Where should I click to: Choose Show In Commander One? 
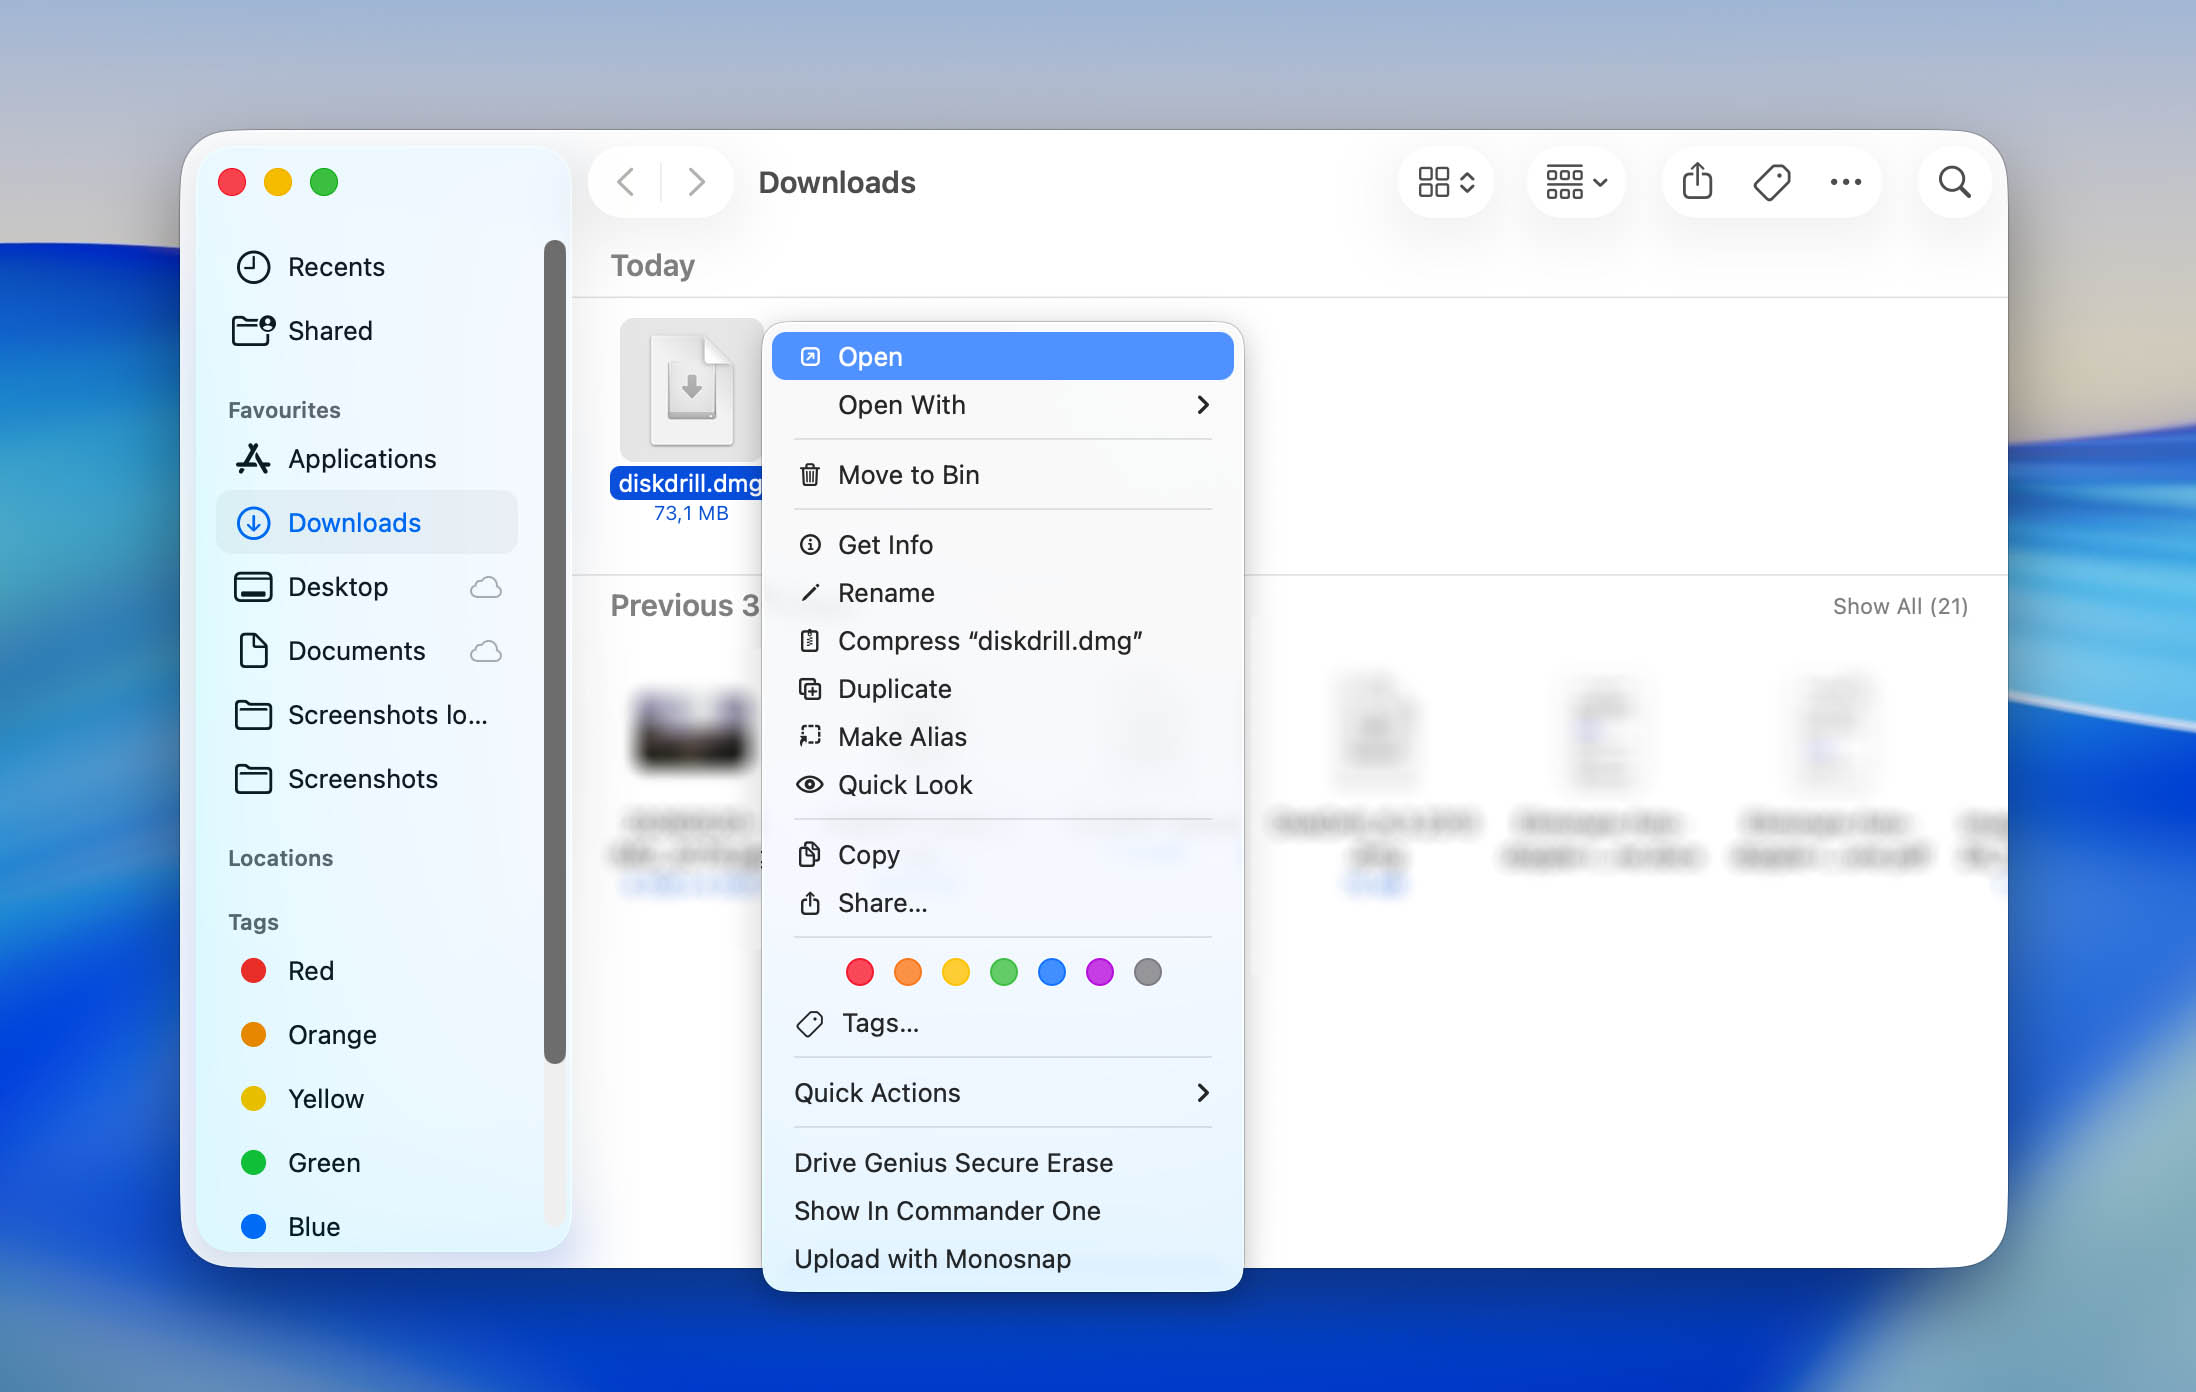pos(1002,1211)
